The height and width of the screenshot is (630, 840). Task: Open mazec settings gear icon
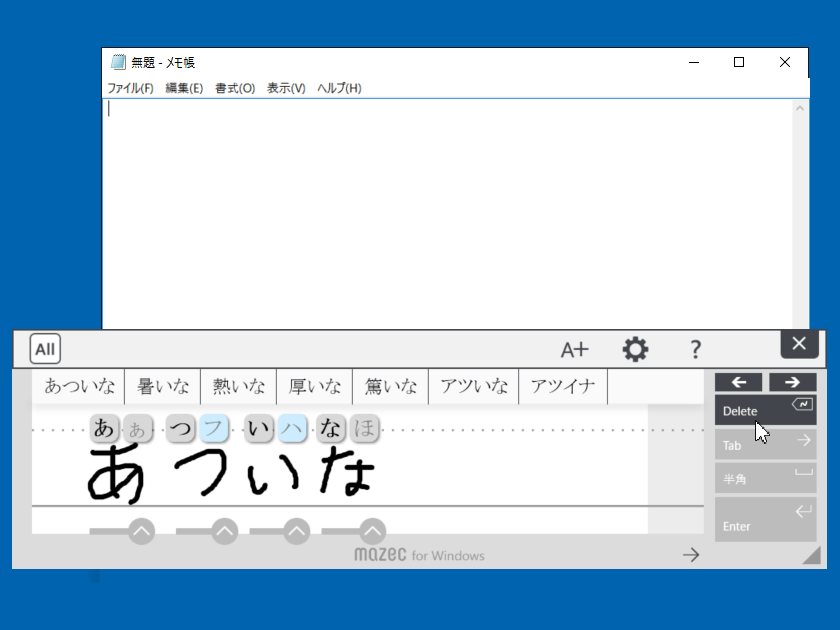[635, 349]
